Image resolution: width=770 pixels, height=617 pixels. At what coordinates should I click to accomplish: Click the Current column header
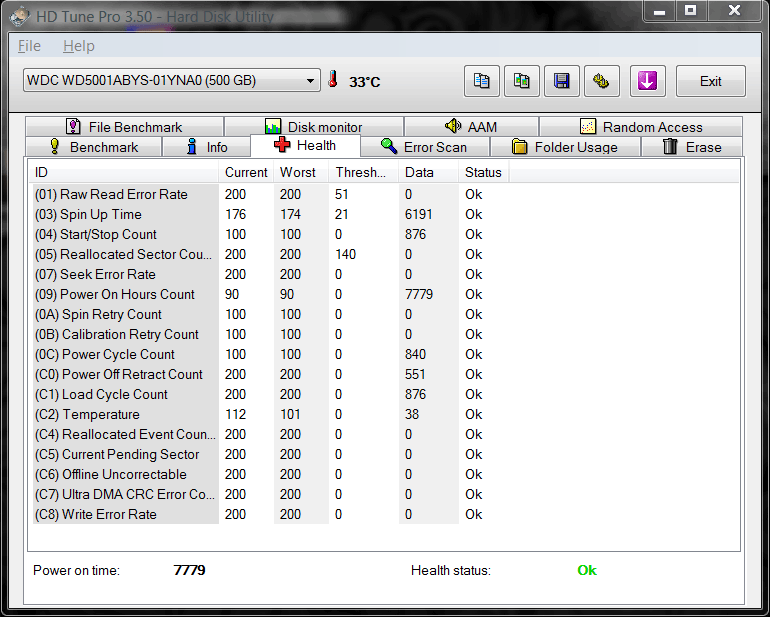(x=246, y=172)
